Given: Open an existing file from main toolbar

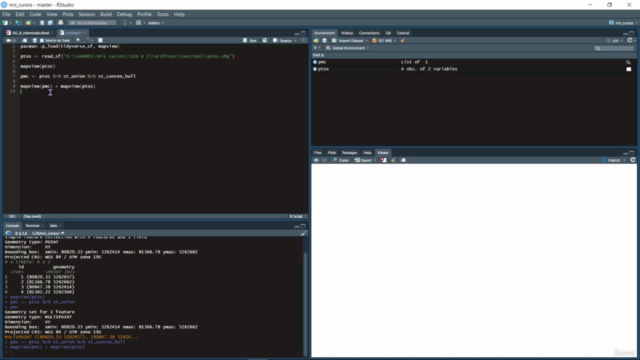Looking at the screenshot, I should tap(28, 23).
